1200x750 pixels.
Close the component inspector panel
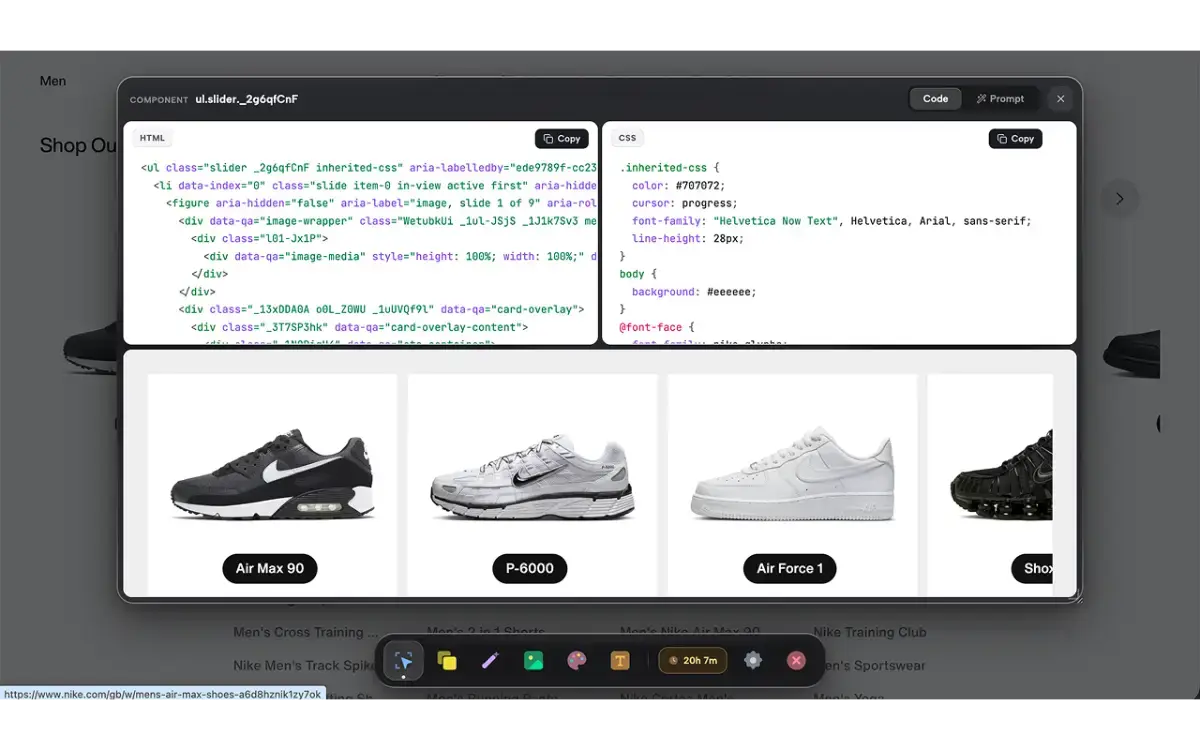[x=1061, y=99]
